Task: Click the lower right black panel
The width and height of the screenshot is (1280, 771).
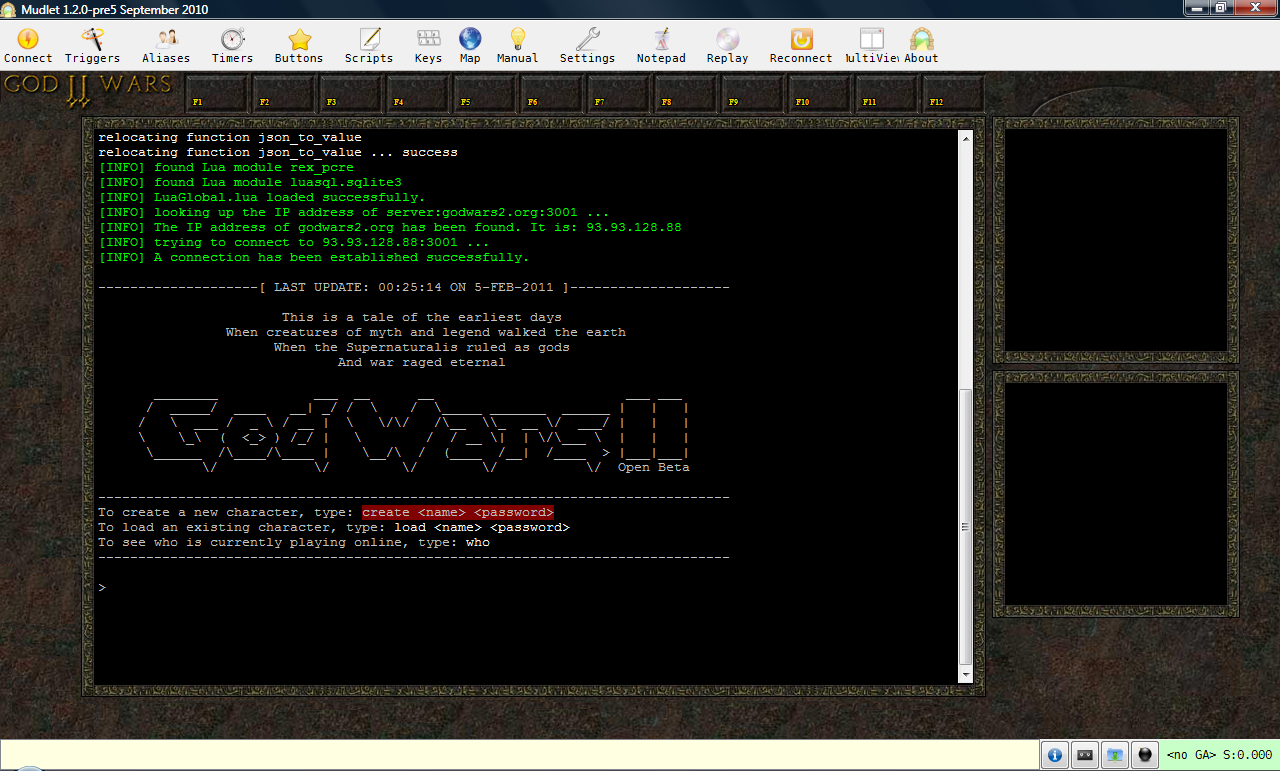Action: tap(1116, 493)
